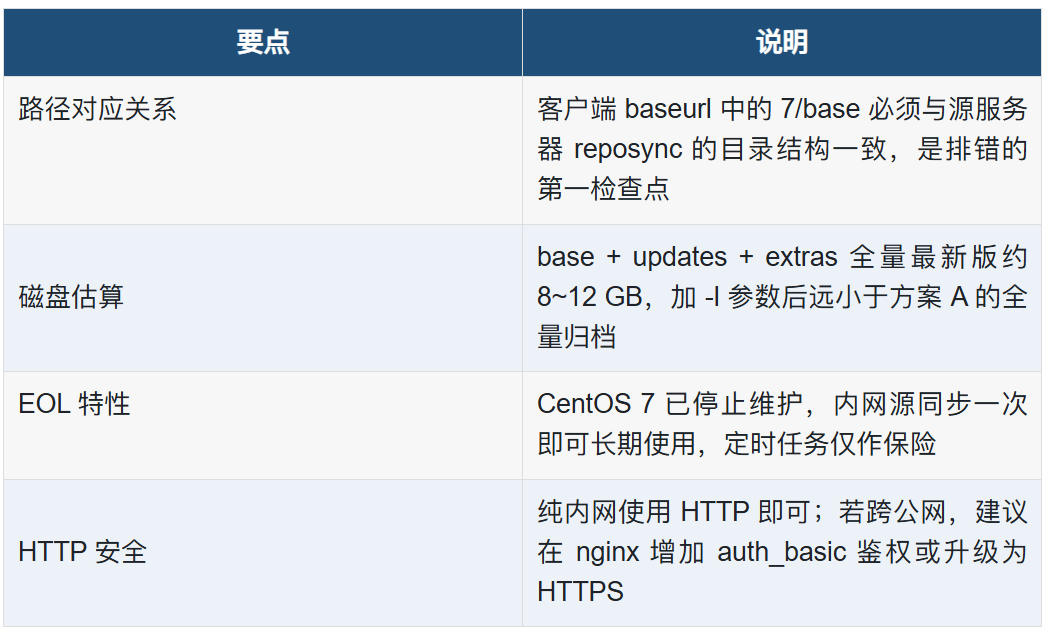Image resolution: width=1050 pixels, height=633 pixels.
Task: Click the word HTTPS in last row
Action: pos(580,592)
